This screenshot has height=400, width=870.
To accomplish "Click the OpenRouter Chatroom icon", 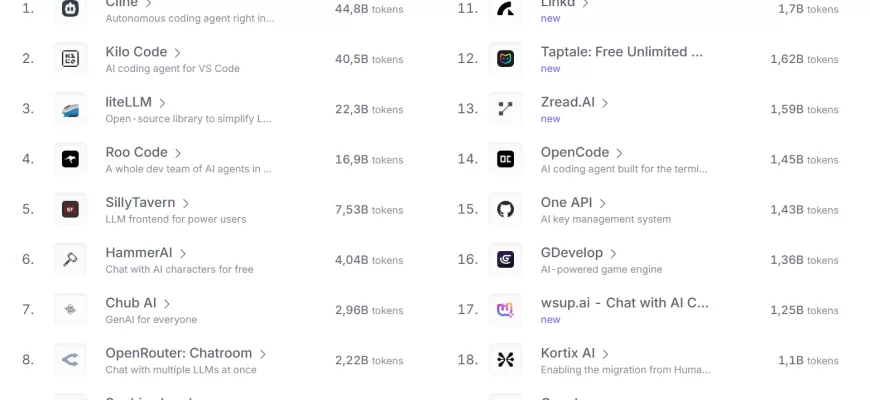I will pyautogui.click(x=70, y=360).
